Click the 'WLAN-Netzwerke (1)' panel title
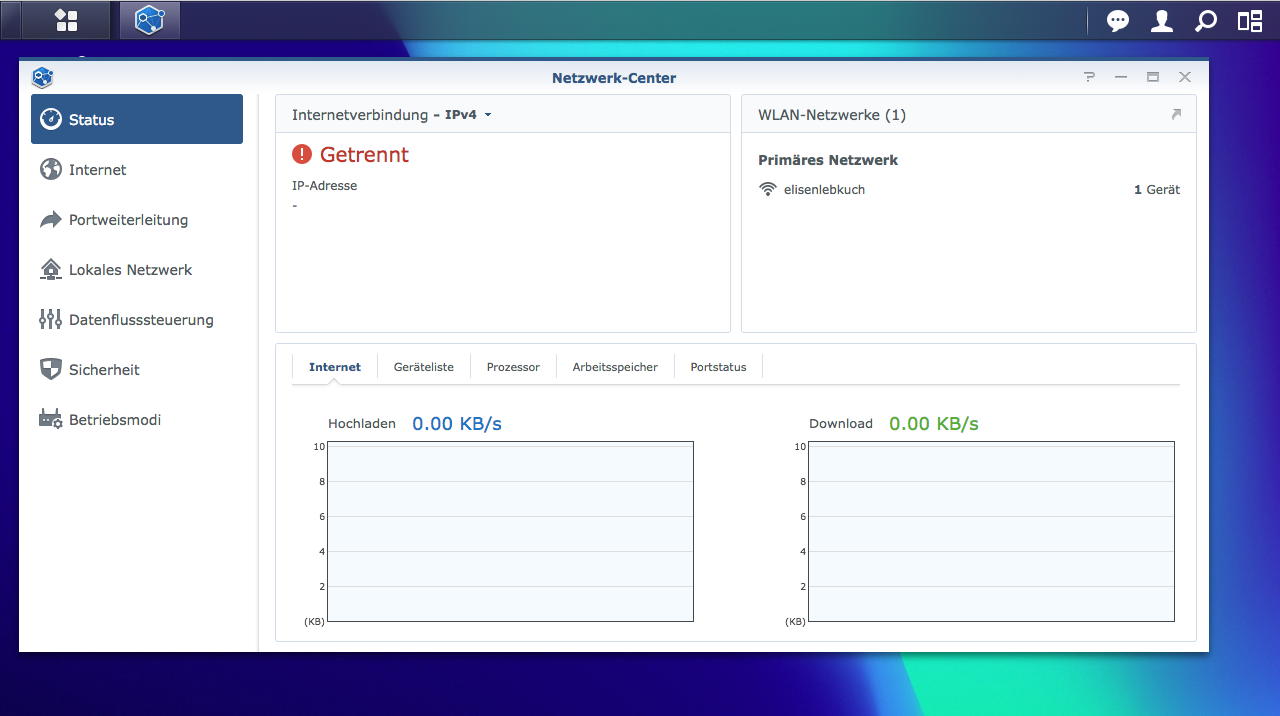This screenshot has width=1280, height=716. 832,115
